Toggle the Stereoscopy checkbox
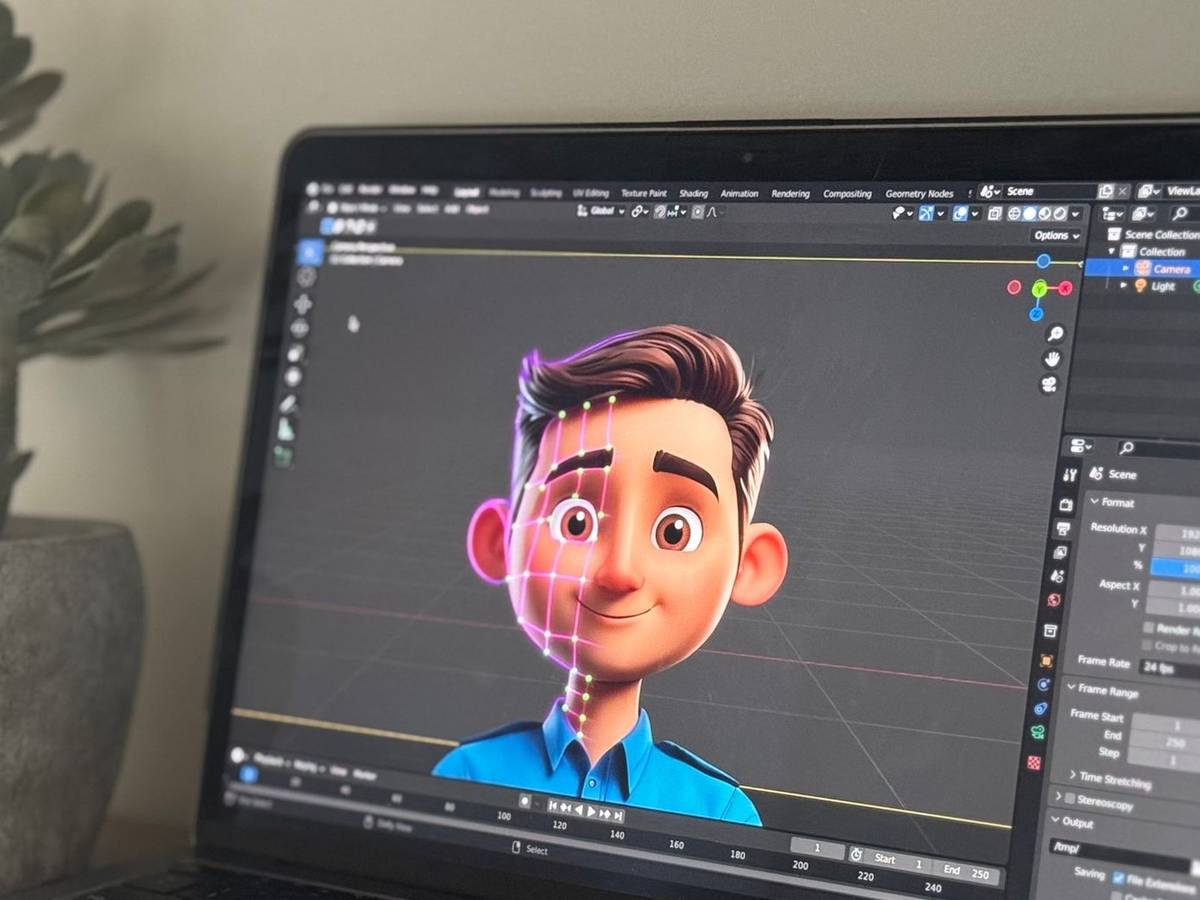The image size is (1200, 900). click(1070, 799)
